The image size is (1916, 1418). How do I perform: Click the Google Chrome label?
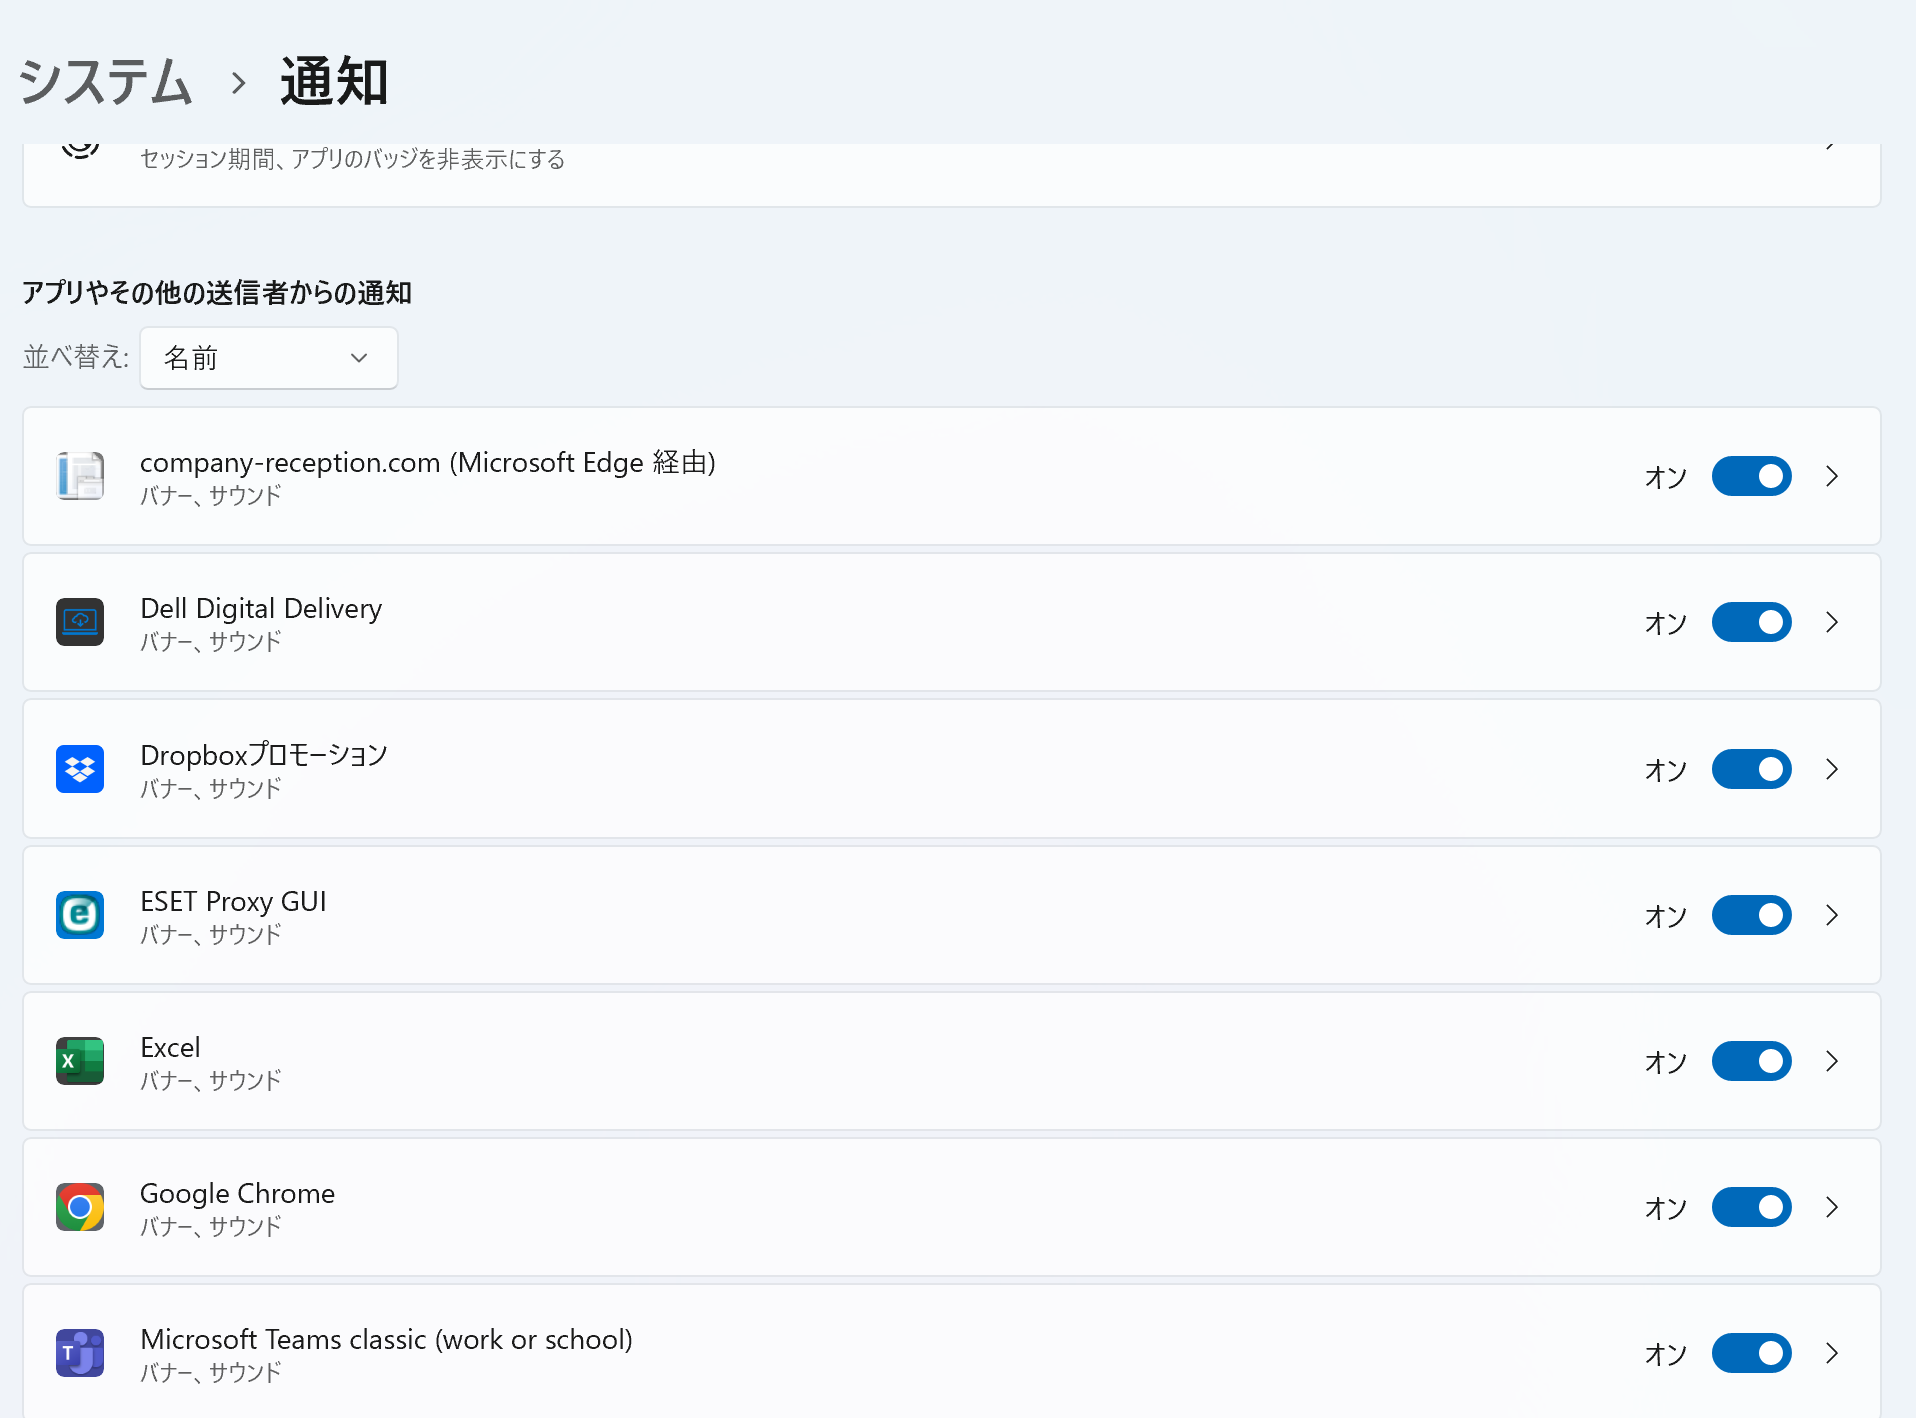[x=237, y=1193]
